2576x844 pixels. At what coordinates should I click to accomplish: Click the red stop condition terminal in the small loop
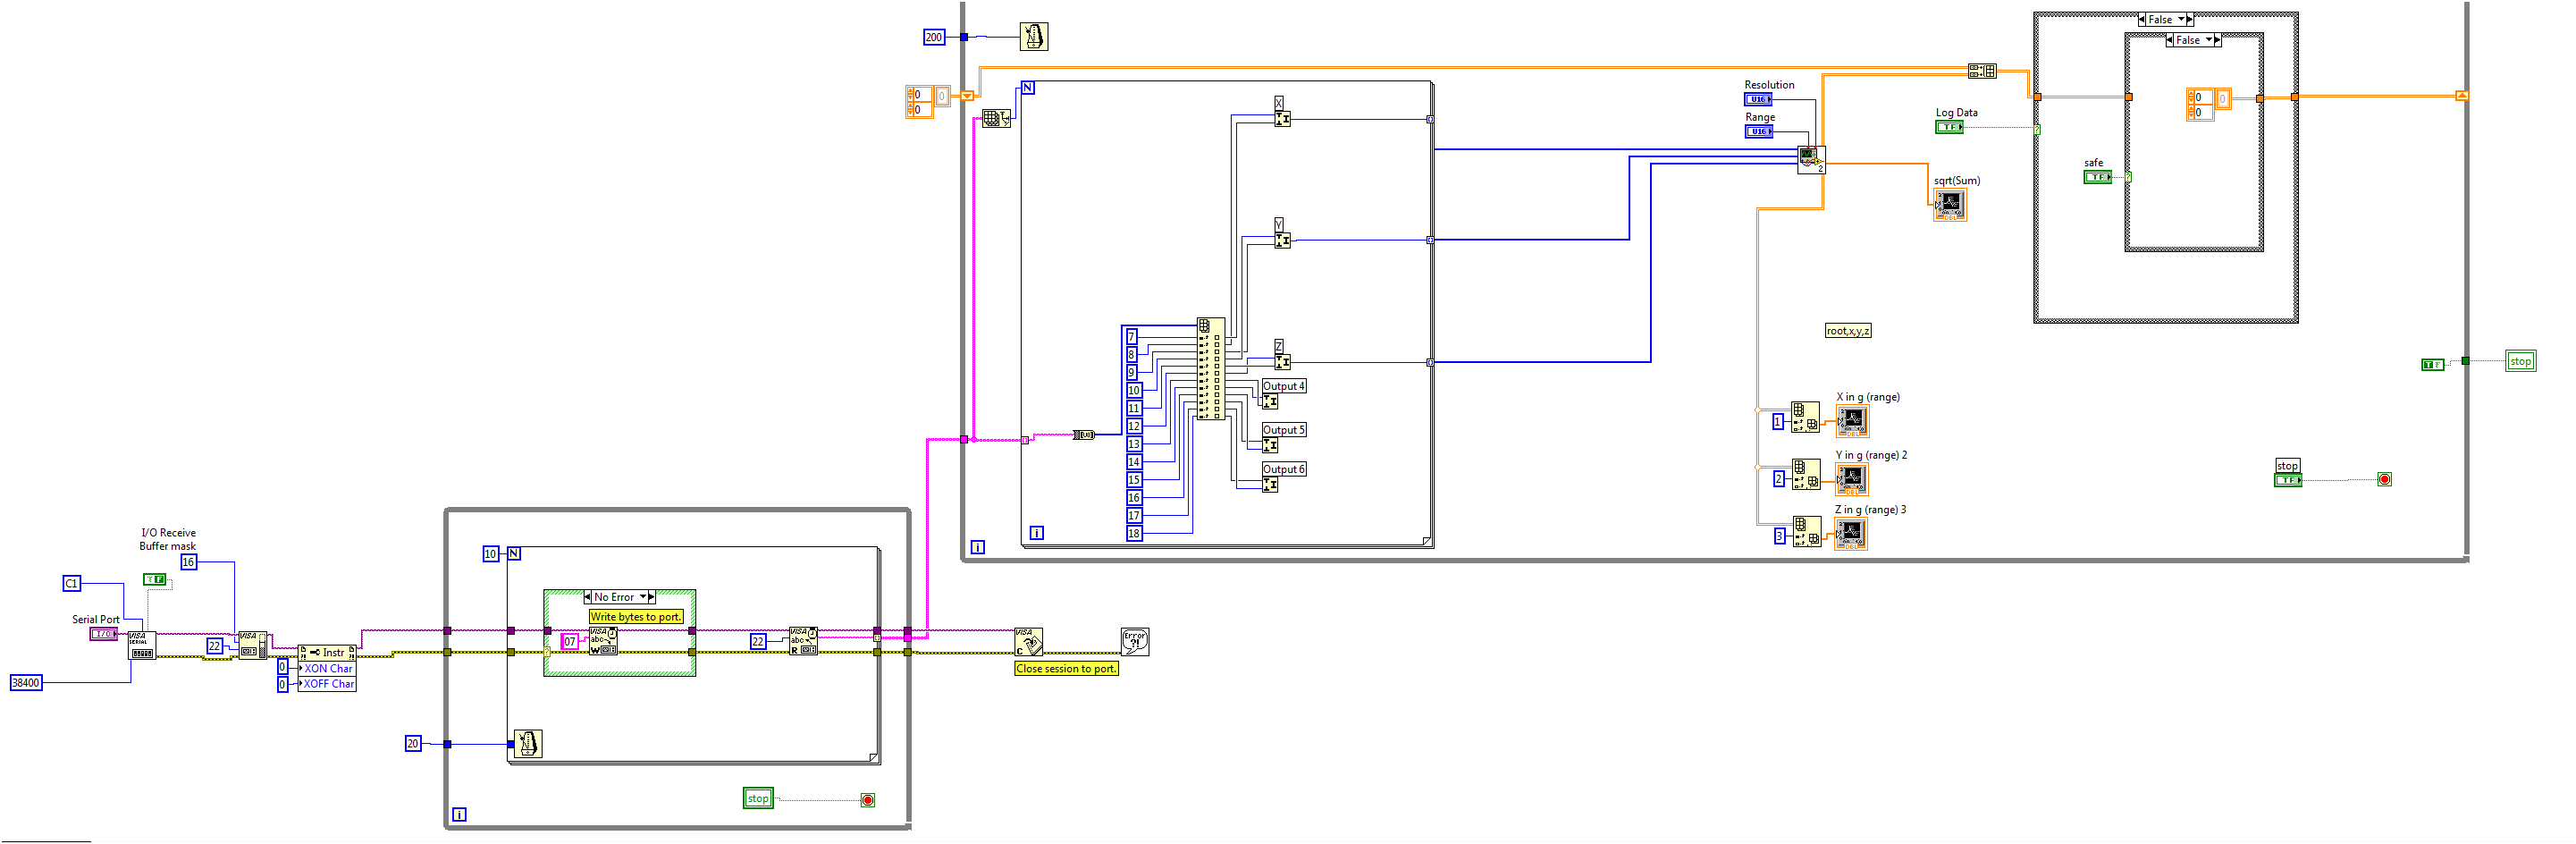coord(867,800)
